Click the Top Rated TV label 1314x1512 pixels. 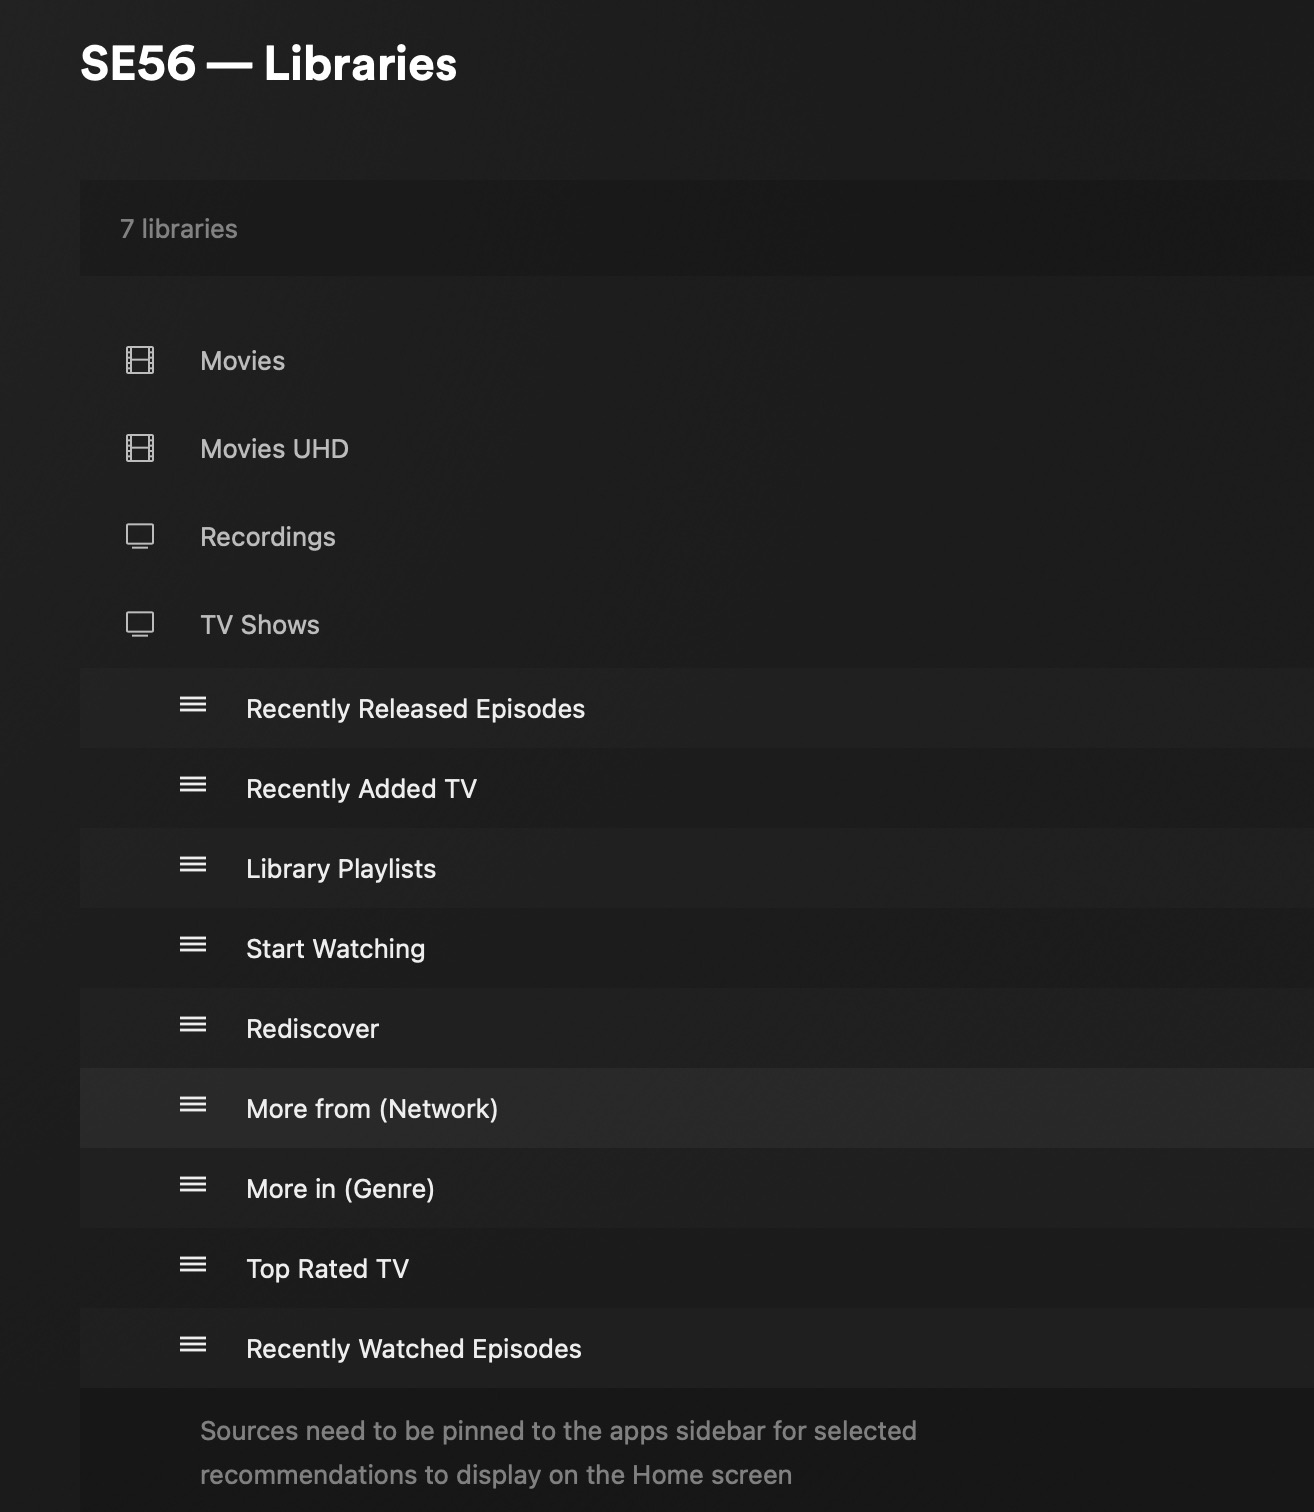coord(327,1269)
